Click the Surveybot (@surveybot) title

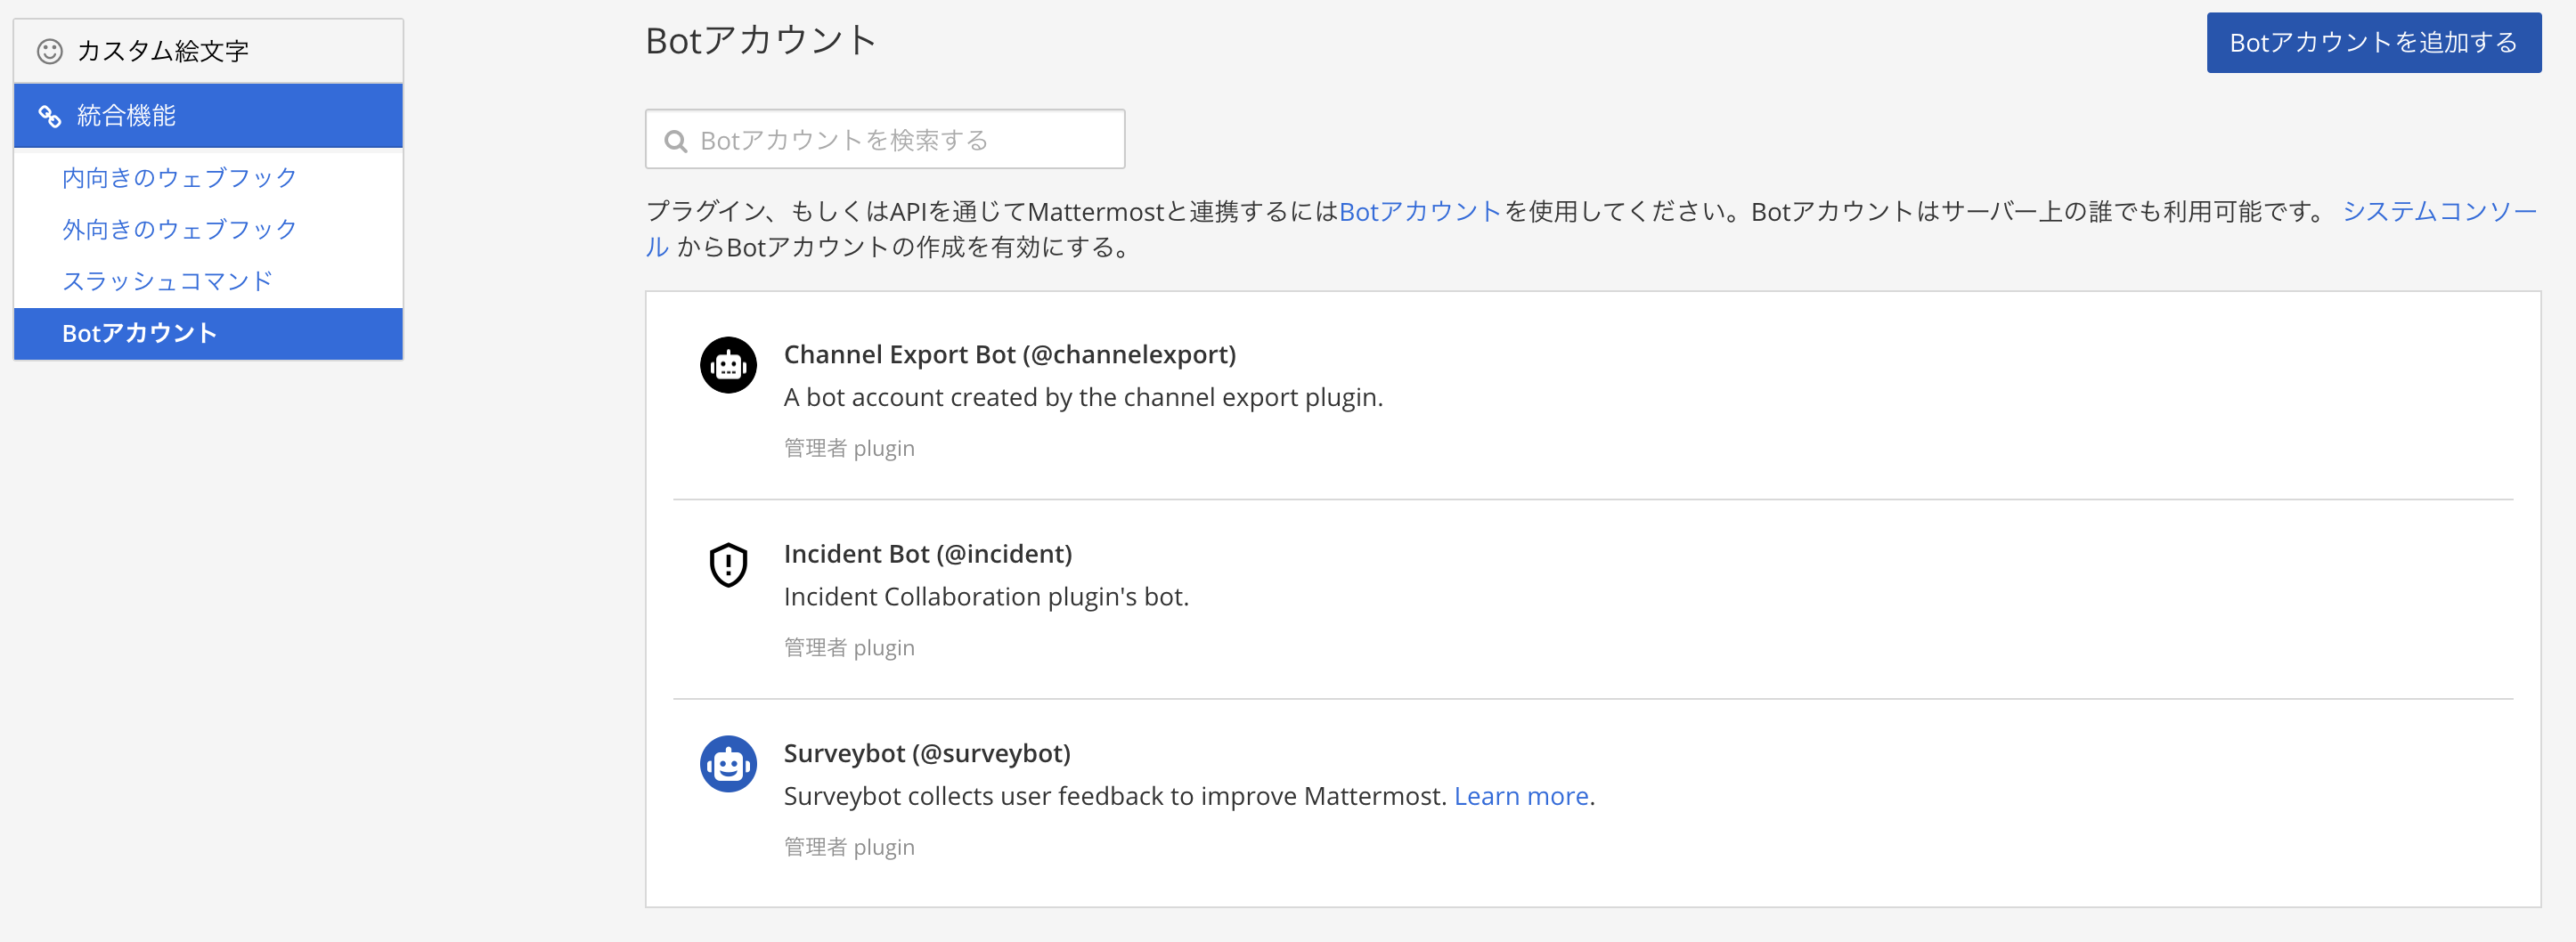tap(927, 753)
